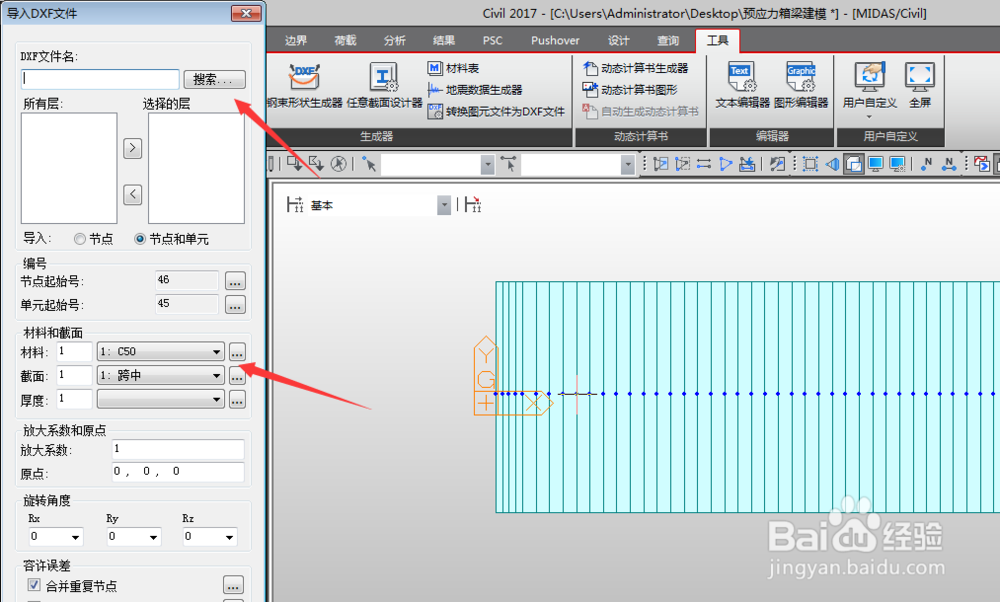Switch to 全屏 full screen view

click(x=920, y=85)
